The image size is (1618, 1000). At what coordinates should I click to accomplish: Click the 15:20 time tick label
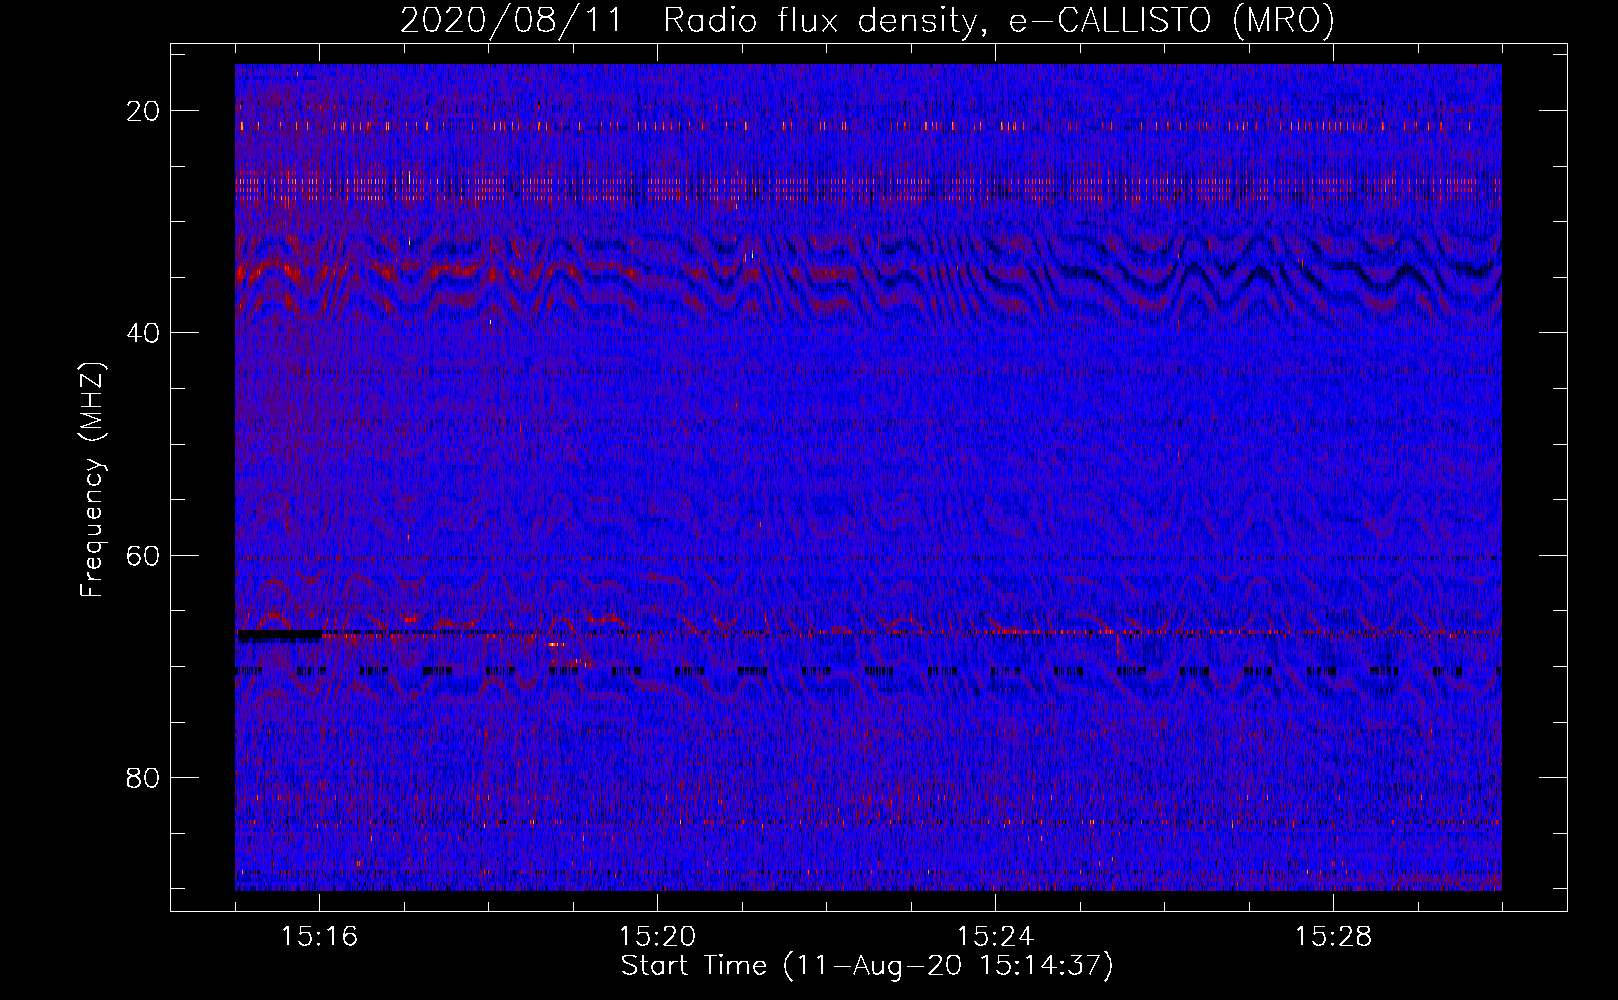click(657, 937)
